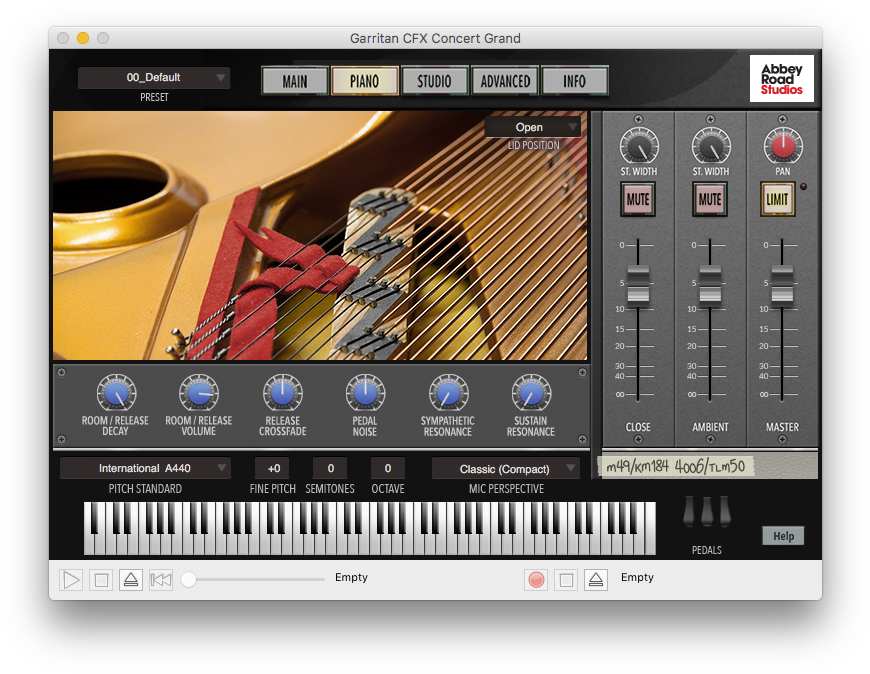Viewport: 870px width, 674px height.
Task: Eject the loaded playback file
Action: (131, 580)
